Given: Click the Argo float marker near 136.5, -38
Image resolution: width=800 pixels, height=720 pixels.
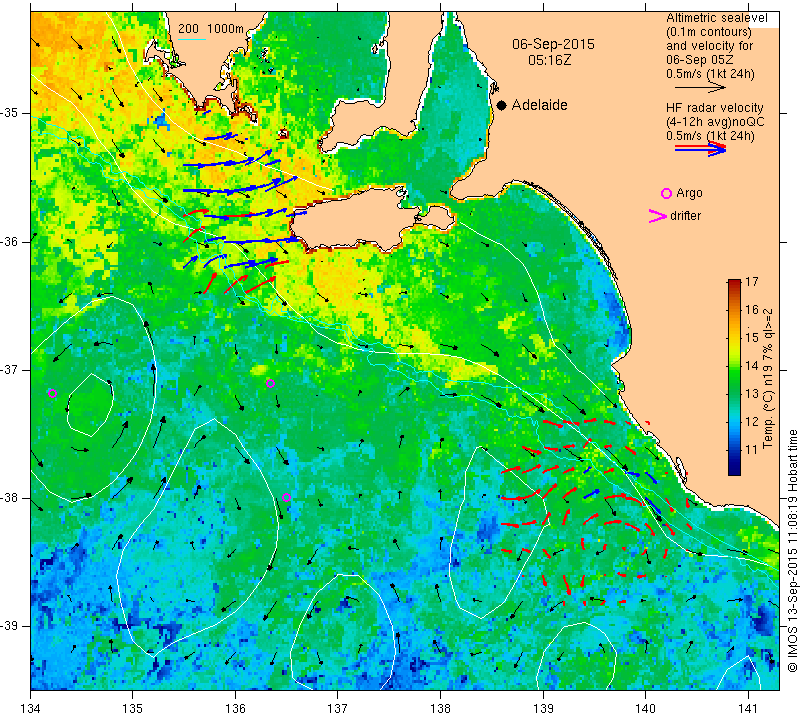Looking at the screenshot, I should tap(286, 498).
